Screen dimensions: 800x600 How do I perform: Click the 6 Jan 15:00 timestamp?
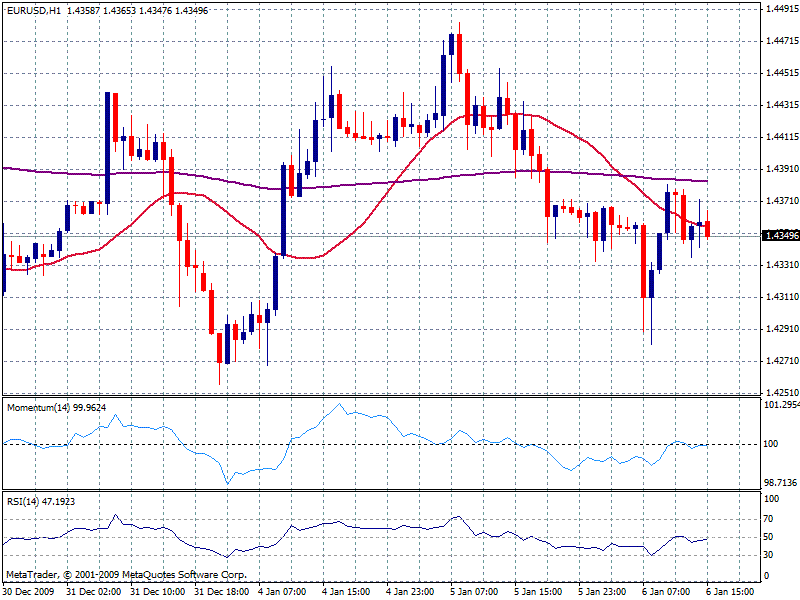tap(732, 590)
